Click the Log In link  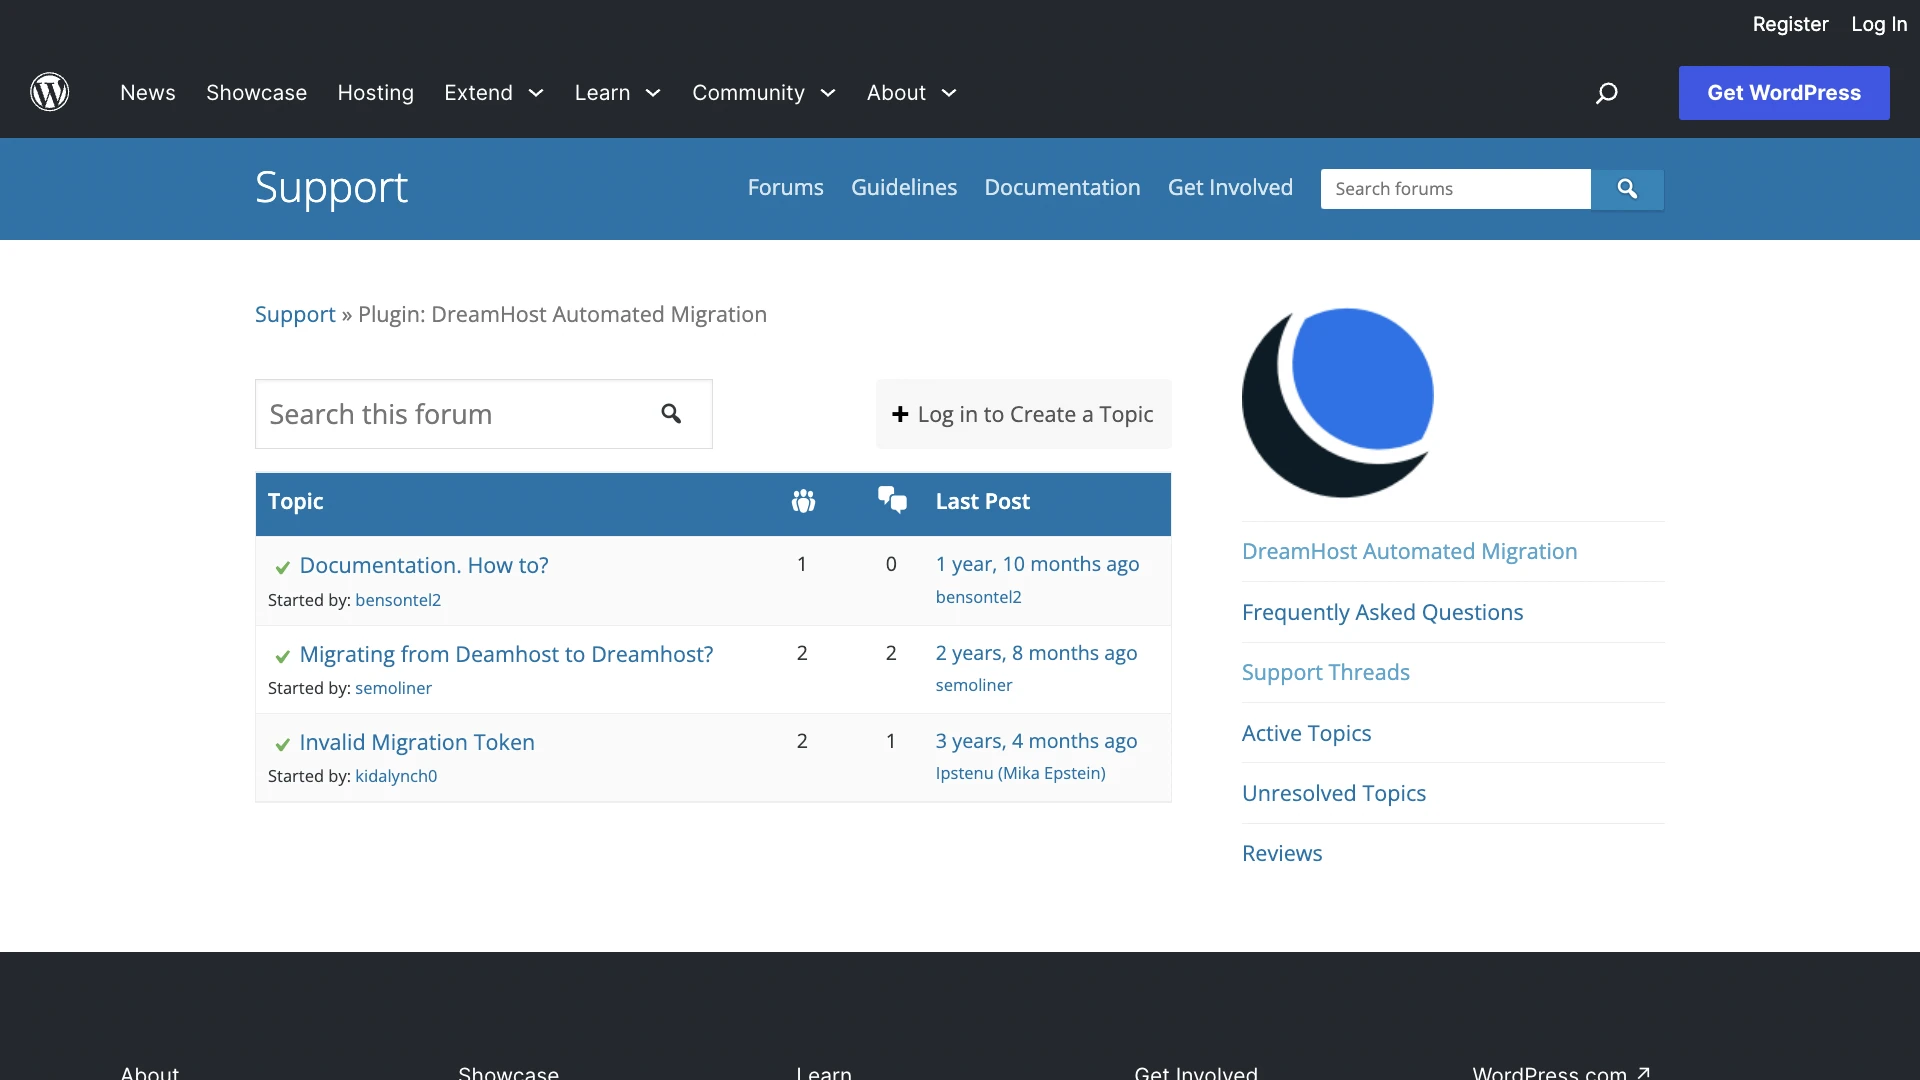click(1879, 24)
